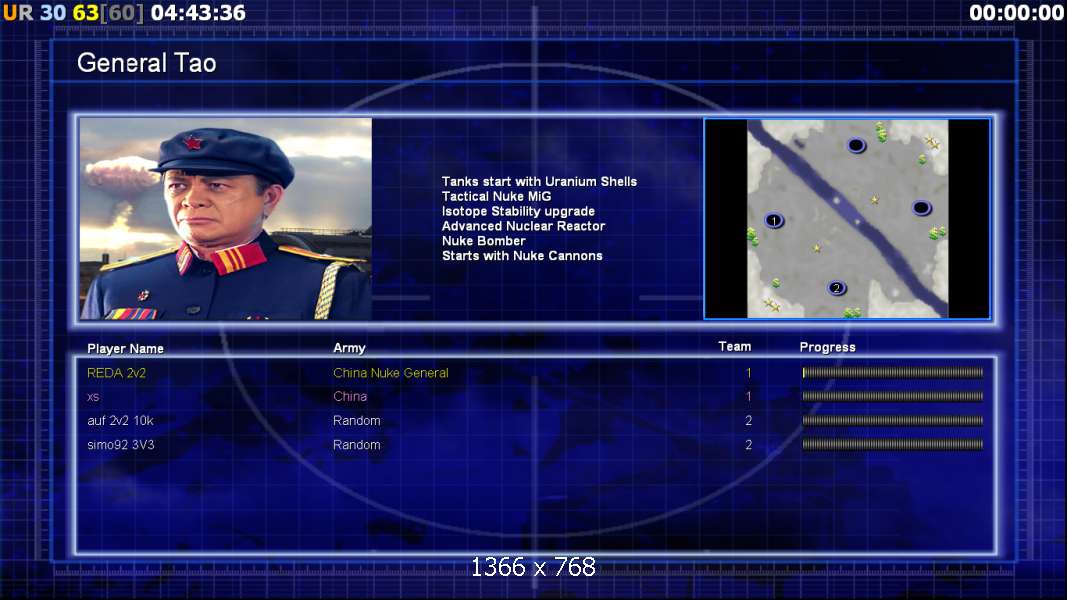Click the General Tao title text
The image size is (1067, 600).
146,63
